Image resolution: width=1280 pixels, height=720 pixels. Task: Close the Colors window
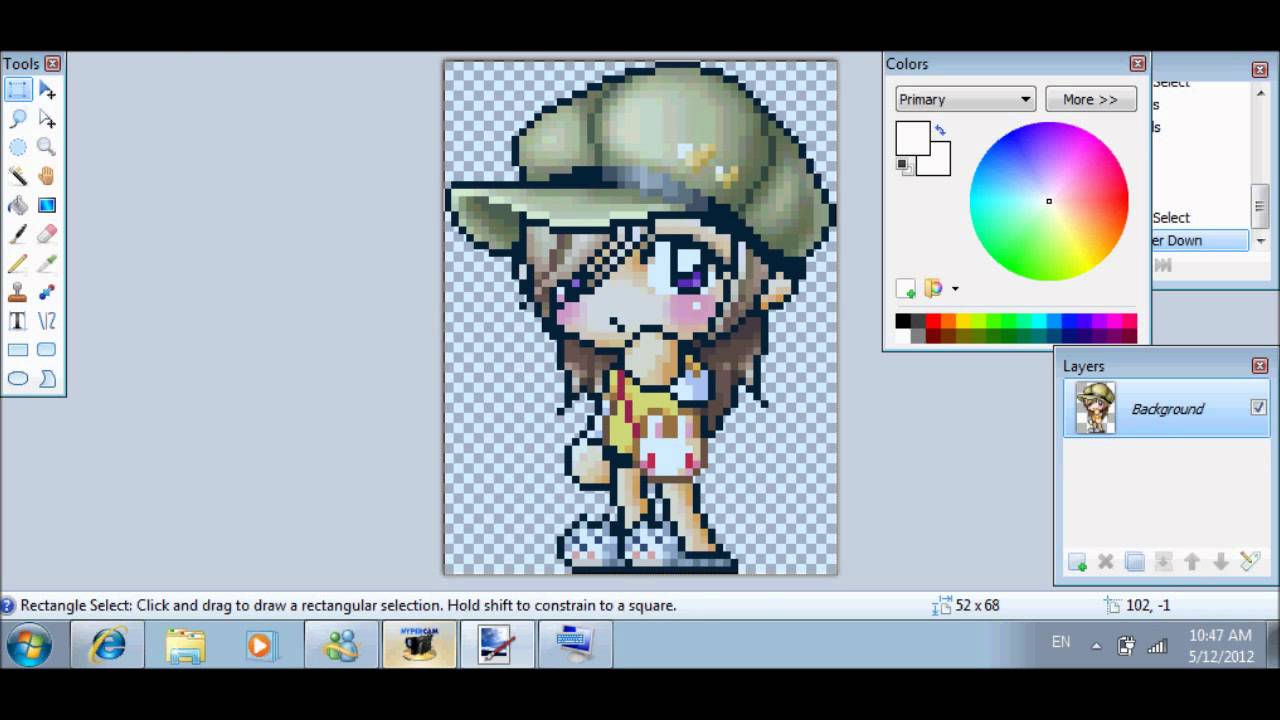[1138, 64]
